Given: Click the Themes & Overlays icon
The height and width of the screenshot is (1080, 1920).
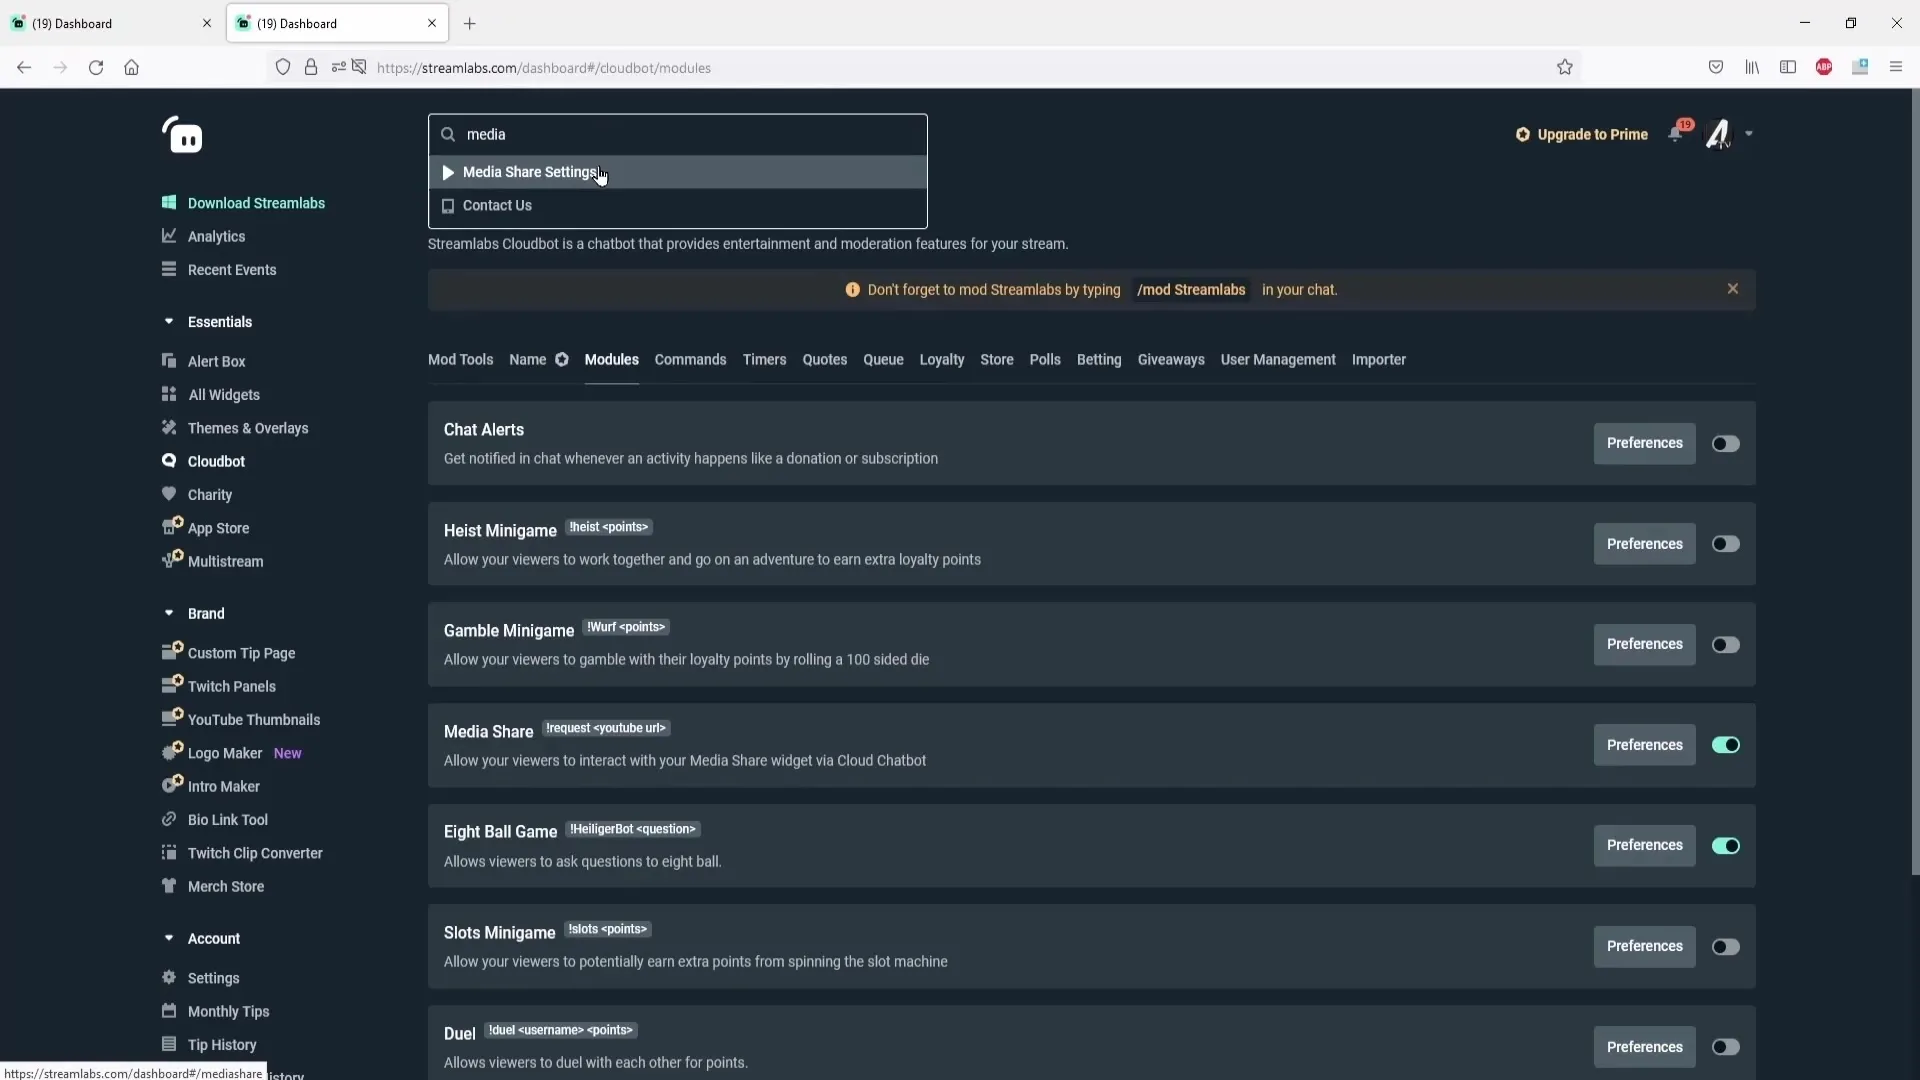Looking at the screenshot, I should (x=169, y=427).
